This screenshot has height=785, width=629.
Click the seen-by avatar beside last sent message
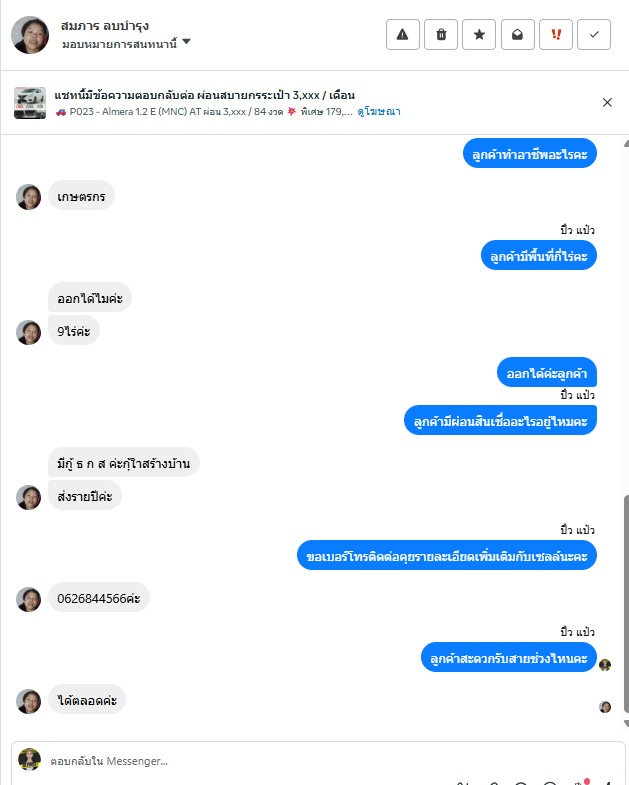(x=605, y=664)
